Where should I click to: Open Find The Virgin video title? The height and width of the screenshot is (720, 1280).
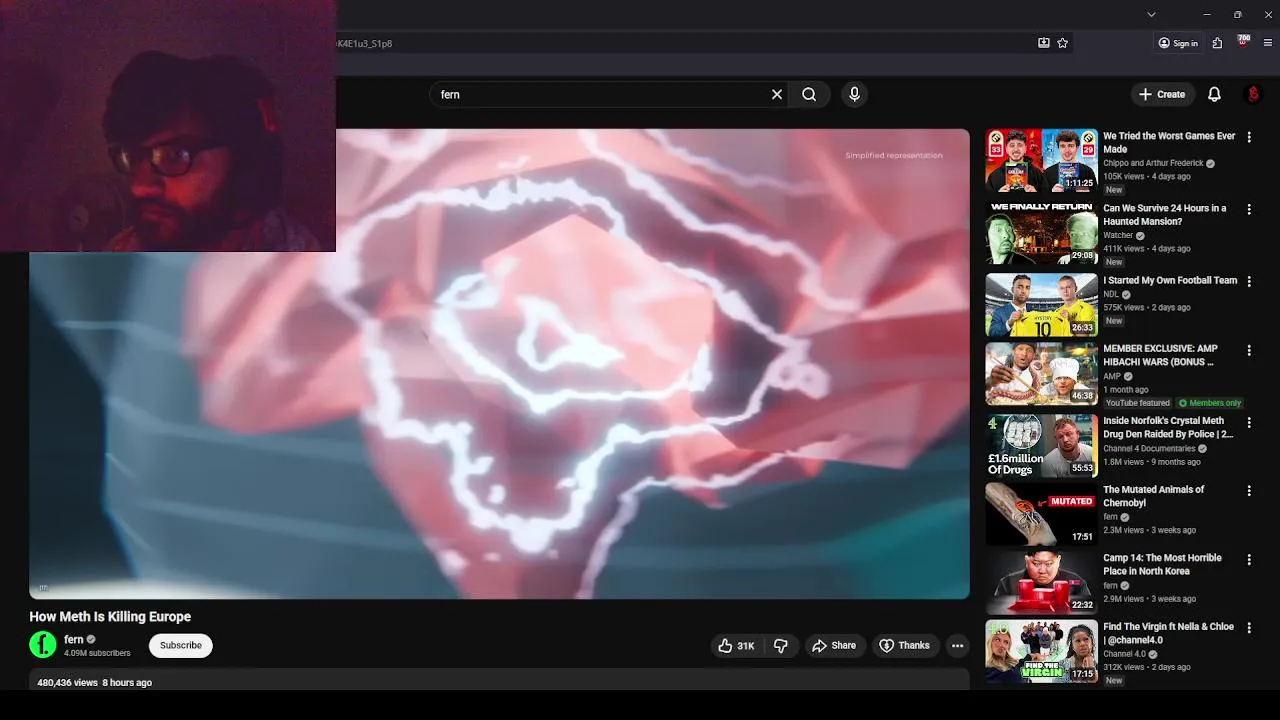click(x=1168, y=633)
